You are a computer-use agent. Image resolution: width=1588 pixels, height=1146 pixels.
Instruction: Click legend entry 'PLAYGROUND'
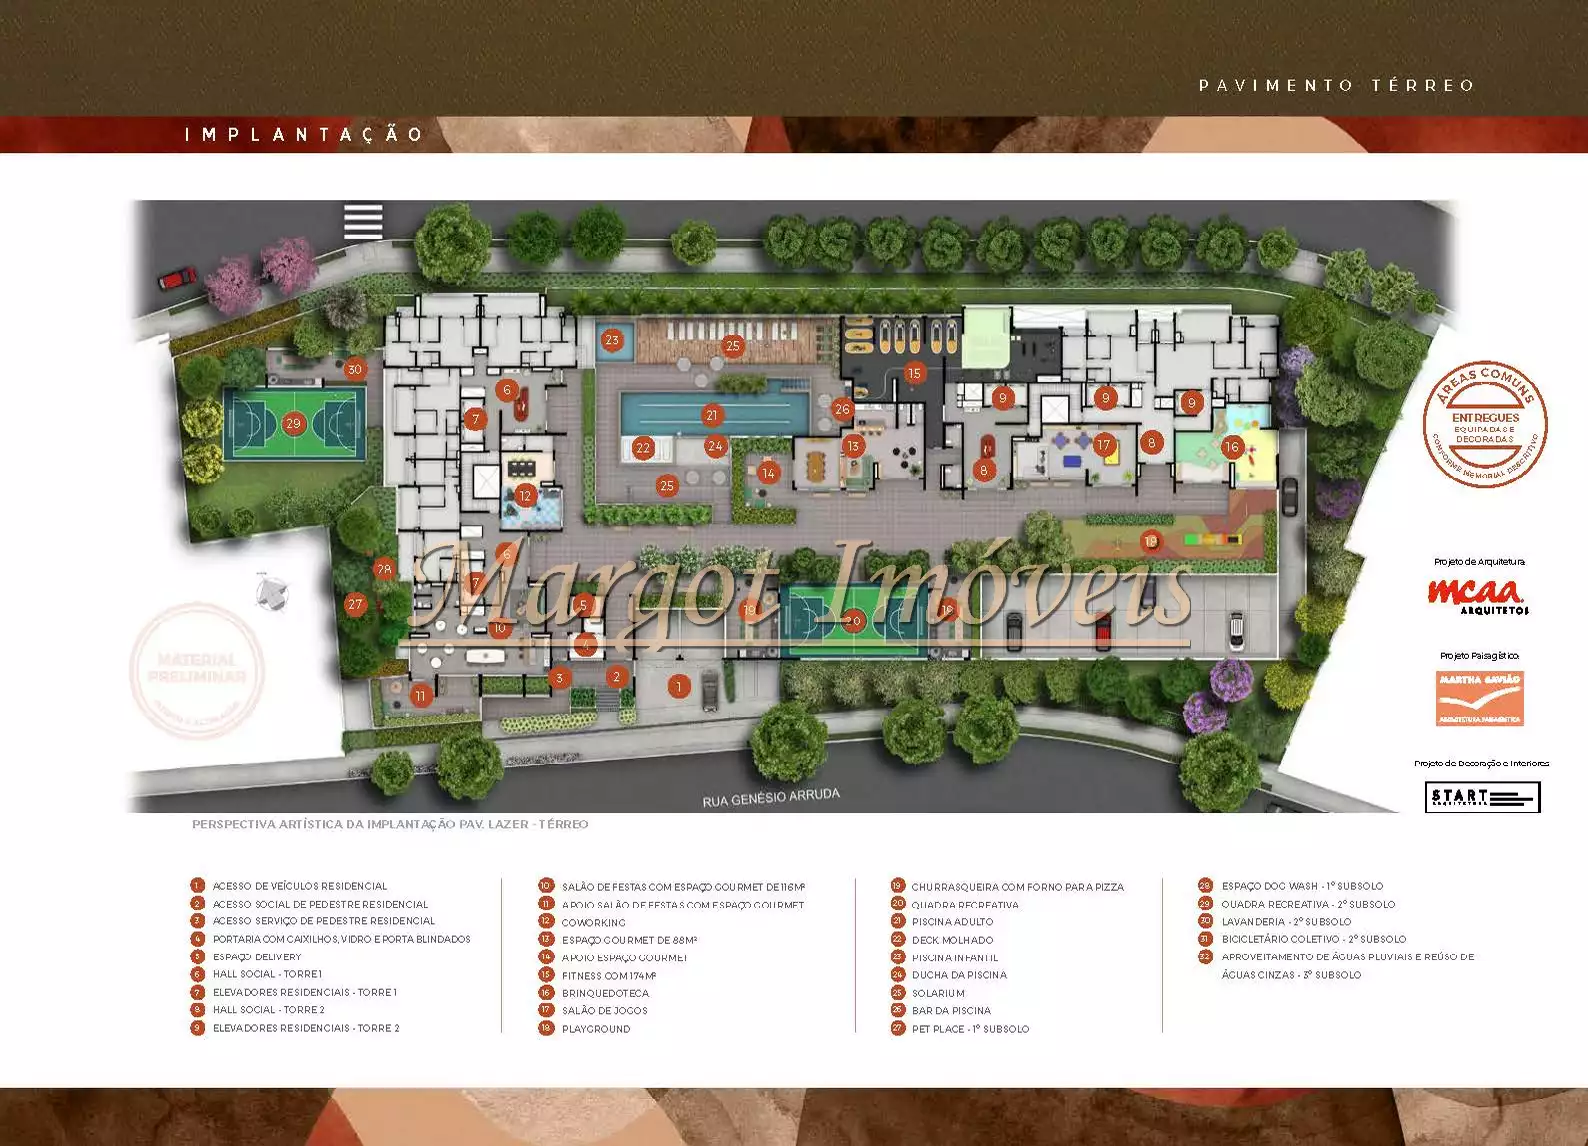point(596,1029)
